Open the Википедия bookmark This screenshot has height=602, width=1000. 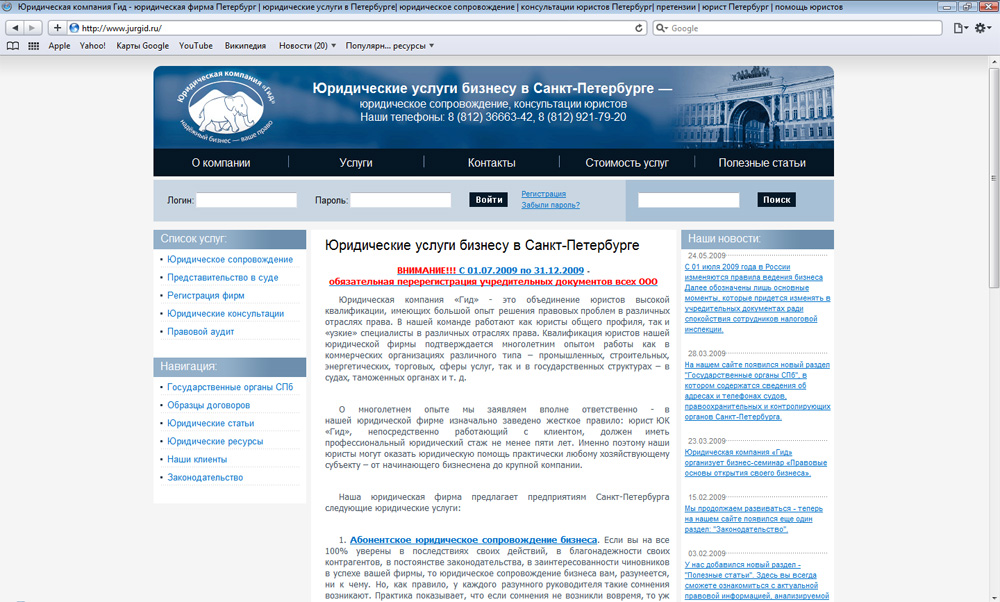point(245,46)
